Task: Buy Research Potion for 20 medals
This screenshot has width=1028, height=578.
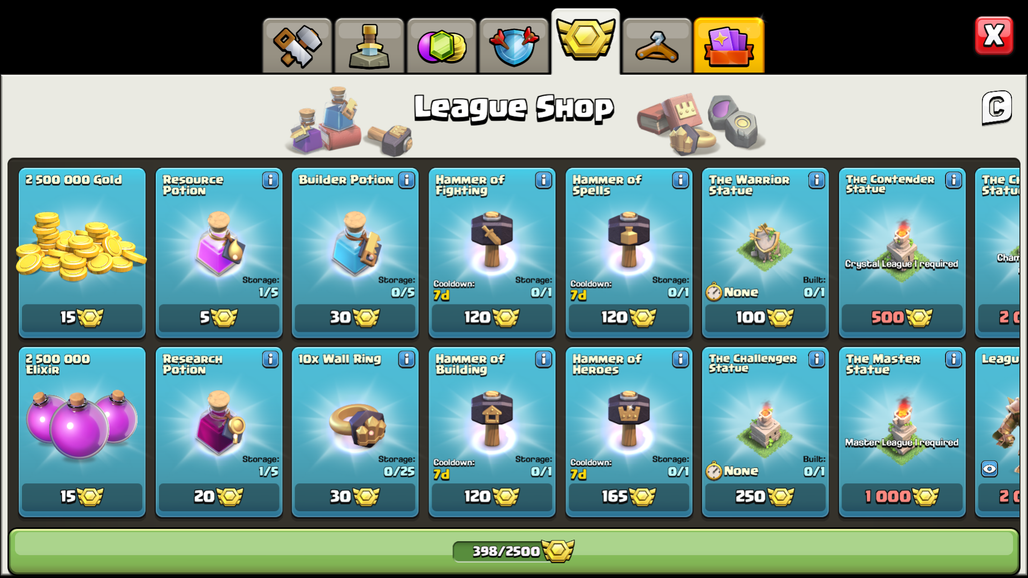Action: (218, 497)
